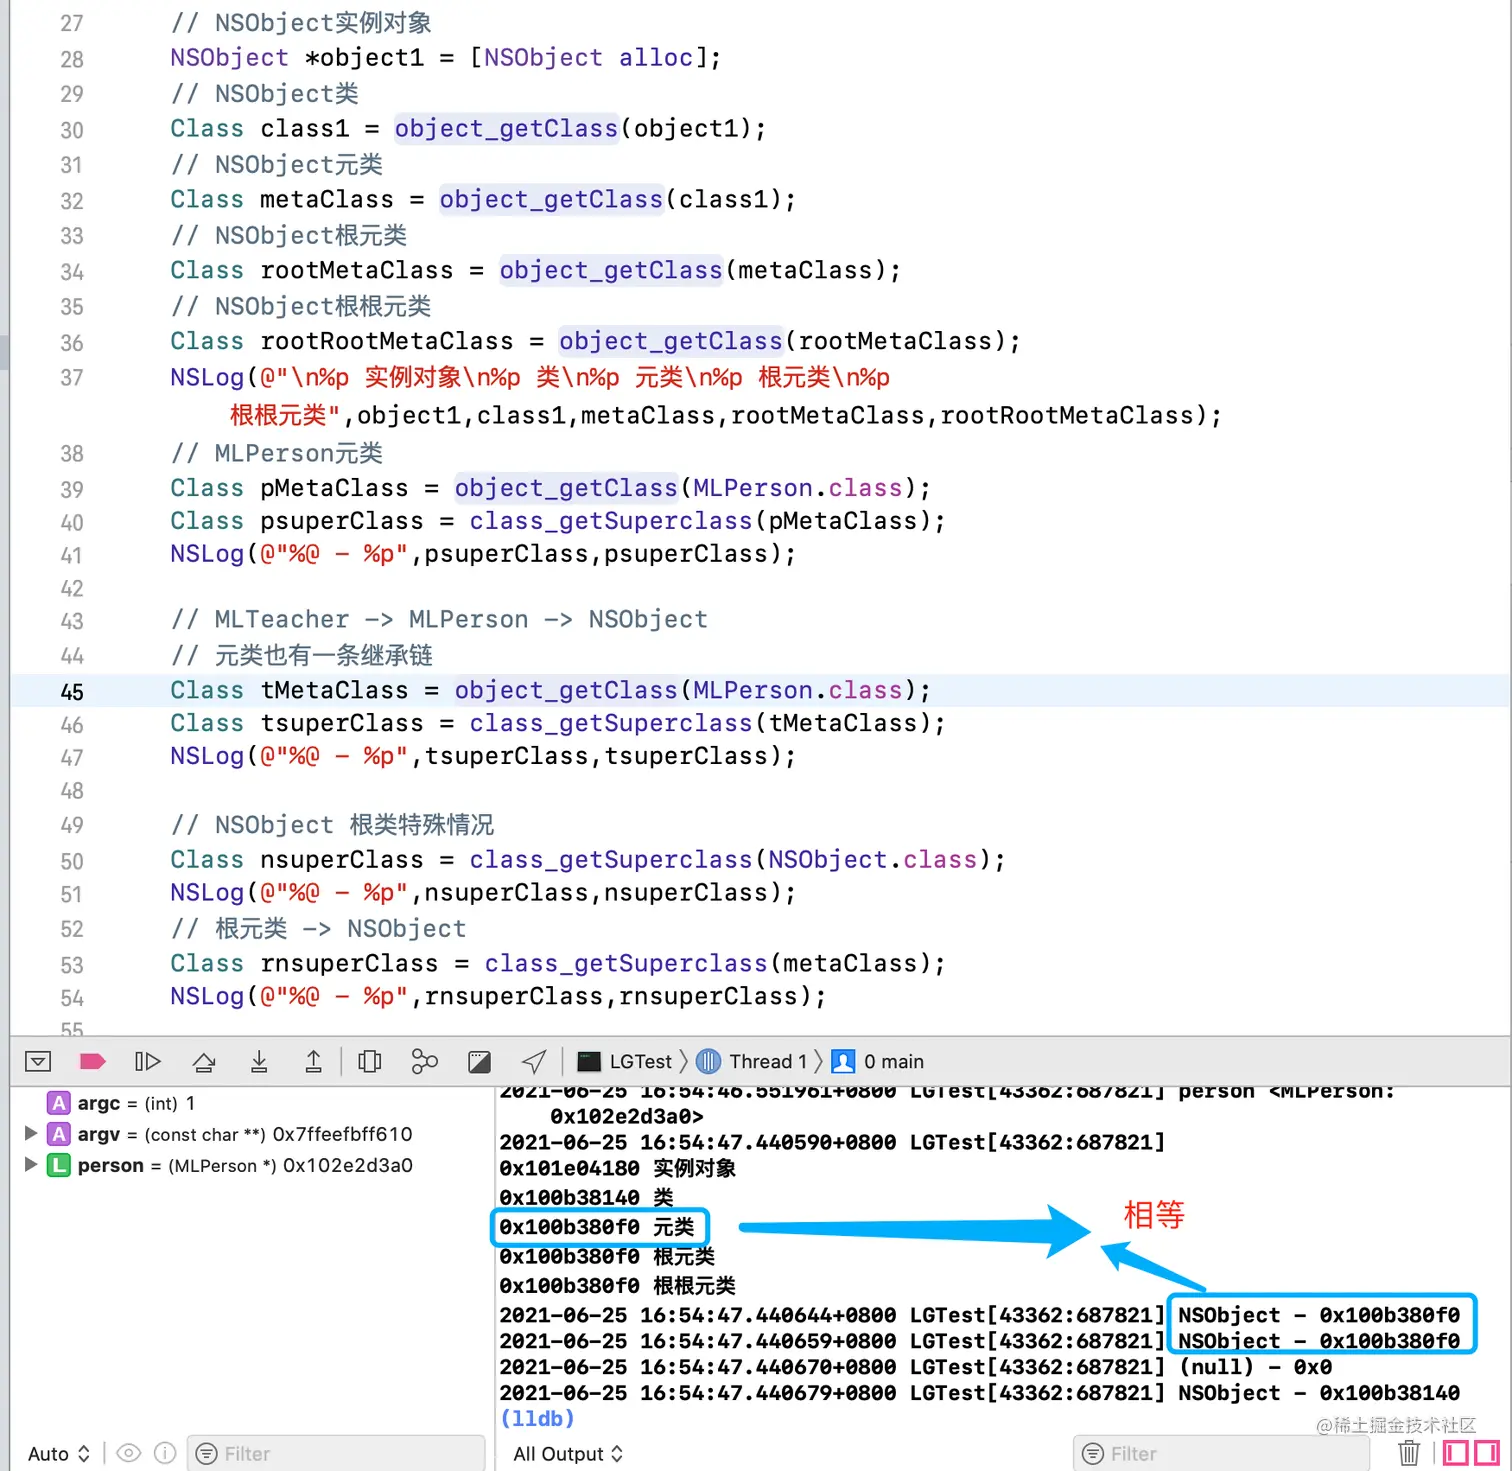Screen dimensions: 1512x1471
Task: Continue program execution
Action: pyautogui.click(x=147, y=1061)
